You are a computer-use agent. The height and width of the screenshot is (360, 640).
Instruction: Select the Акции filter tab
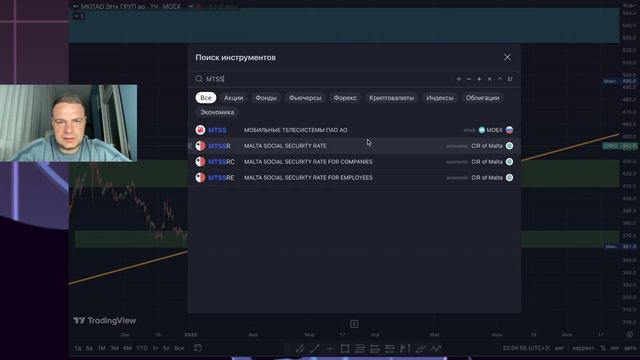tap(233, 98)
